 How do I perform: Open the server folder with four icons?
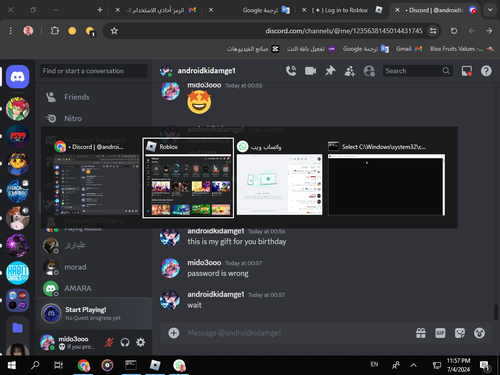coord(18,300)
